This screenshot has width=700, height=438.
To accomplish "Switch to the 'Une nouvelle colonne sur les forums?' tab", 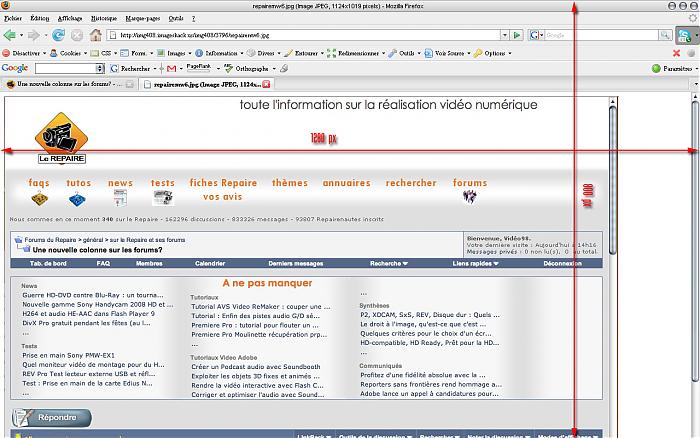I will [69, 84].
